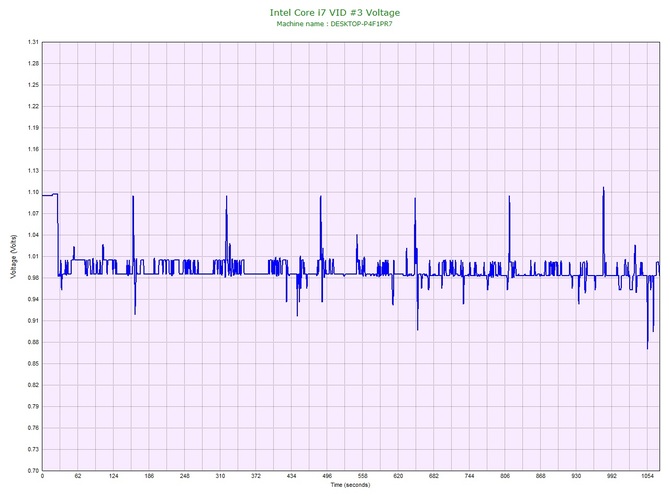670x502 pixels.
Task: Click the 0.85 voltage axis value
Action: [33, 364]
